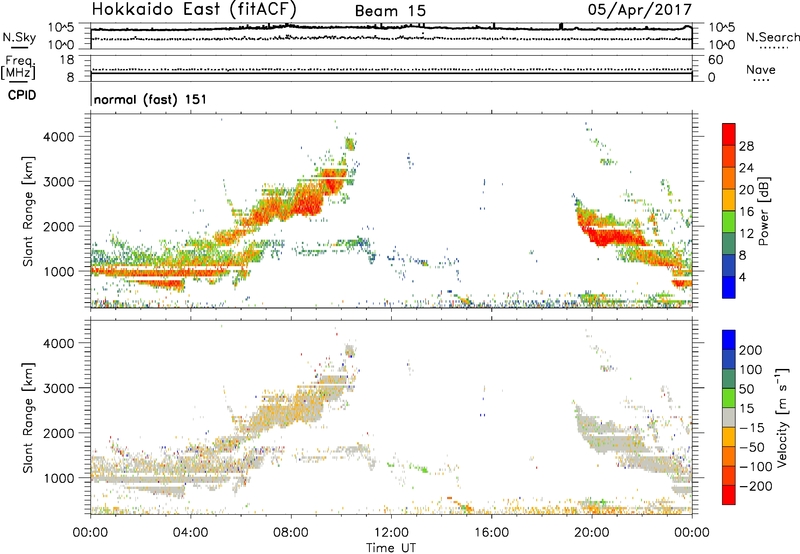Image resolution: width=800 pixels, height=554 pixels.
Task: Click the 'Freq. [MHz]' axis label
Action: 18,68
